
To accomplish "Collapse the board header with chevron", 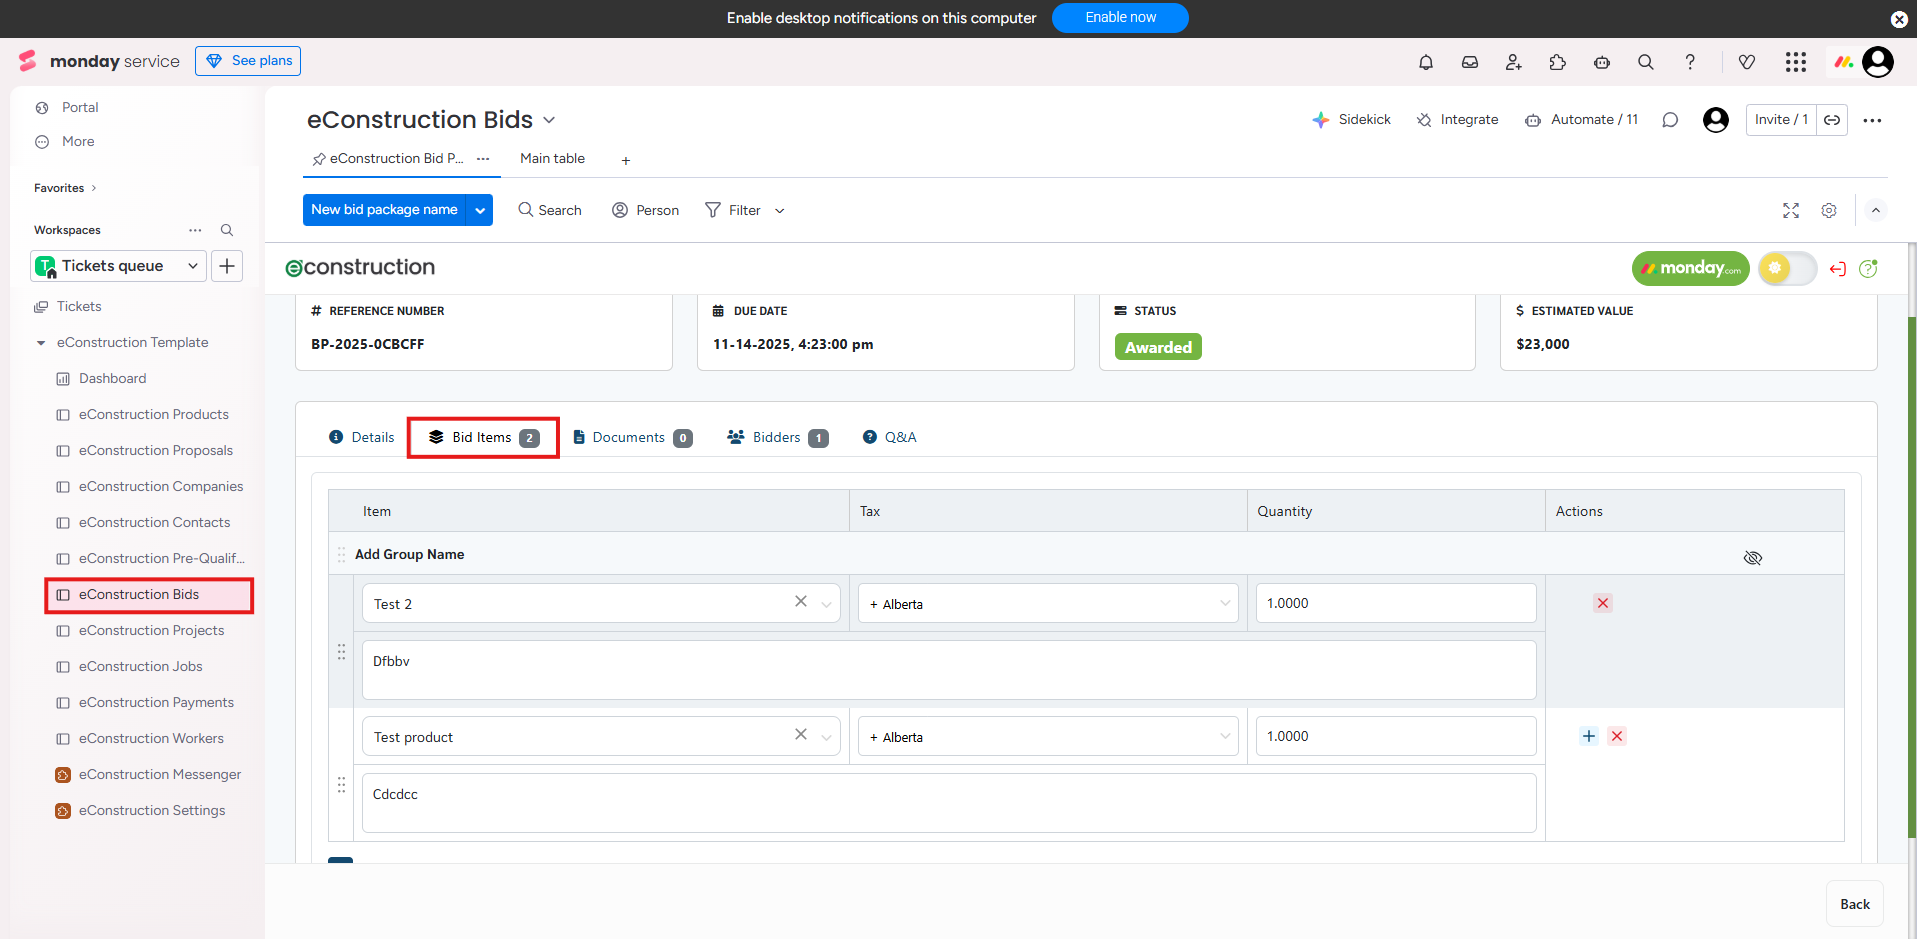I will pos(1875,210).
